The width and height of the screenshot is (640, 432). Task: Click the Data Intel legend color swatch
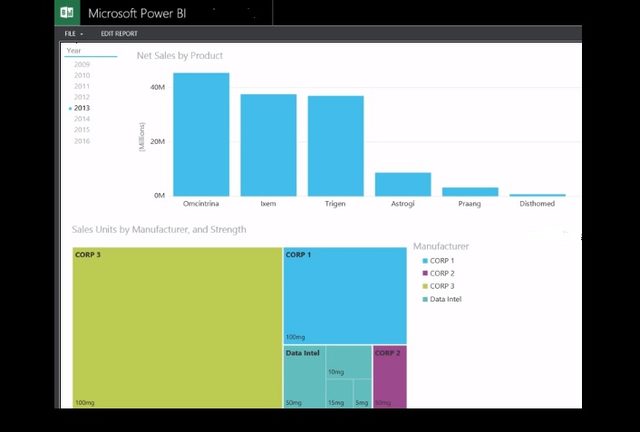(425, 299)
